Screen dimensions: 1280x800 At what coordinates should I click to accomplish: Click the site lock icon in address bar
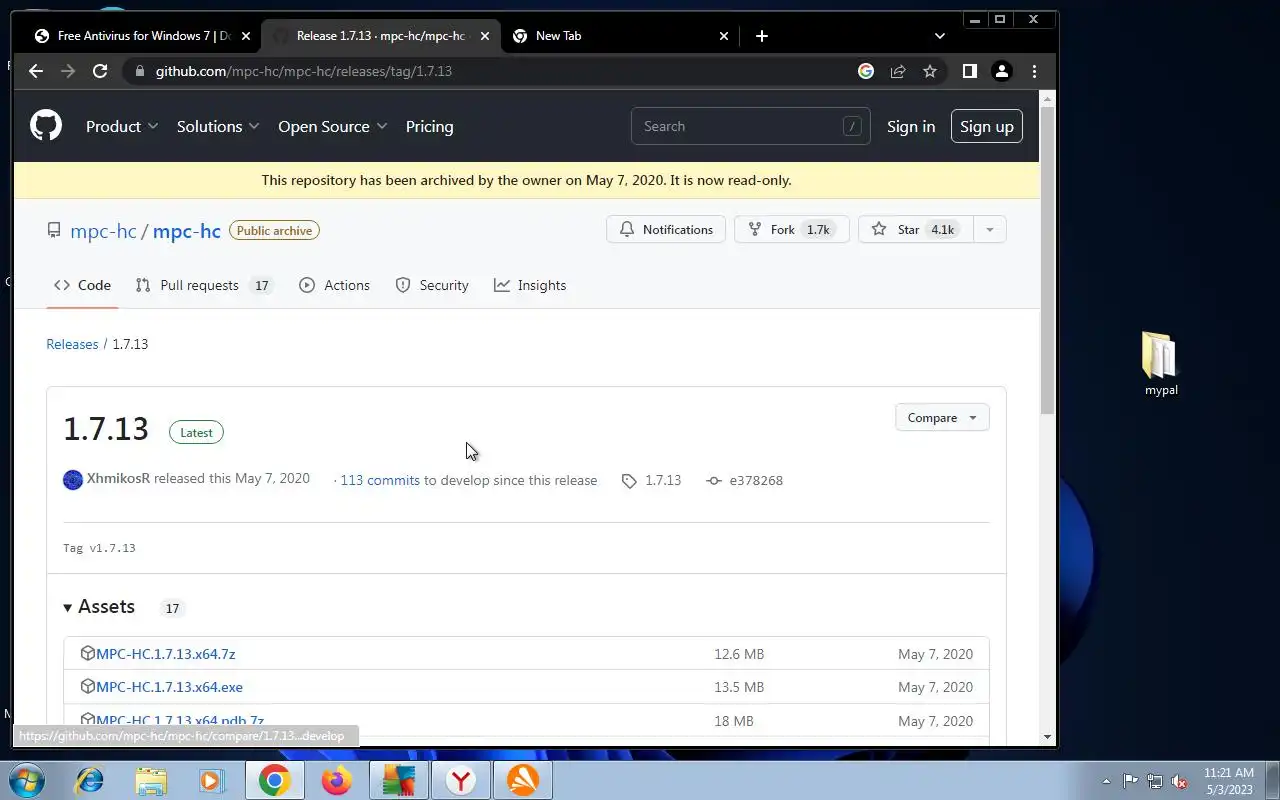pos(139,71)
